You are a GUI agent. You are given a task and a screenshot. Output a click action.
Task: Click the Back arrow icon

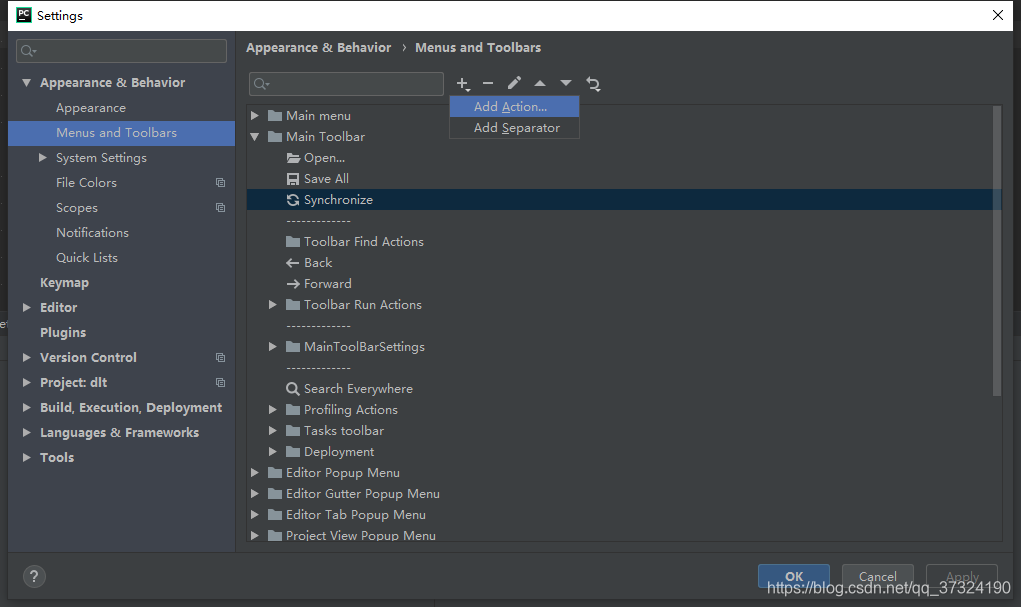click(x=293, y=263)
